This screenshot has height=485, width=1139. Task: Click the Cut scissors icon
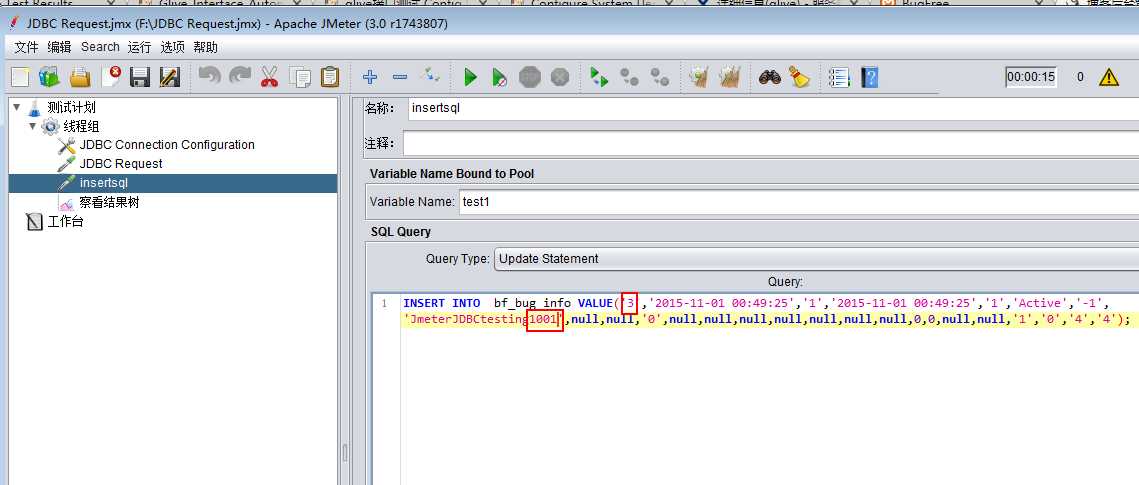pos(269,76)
